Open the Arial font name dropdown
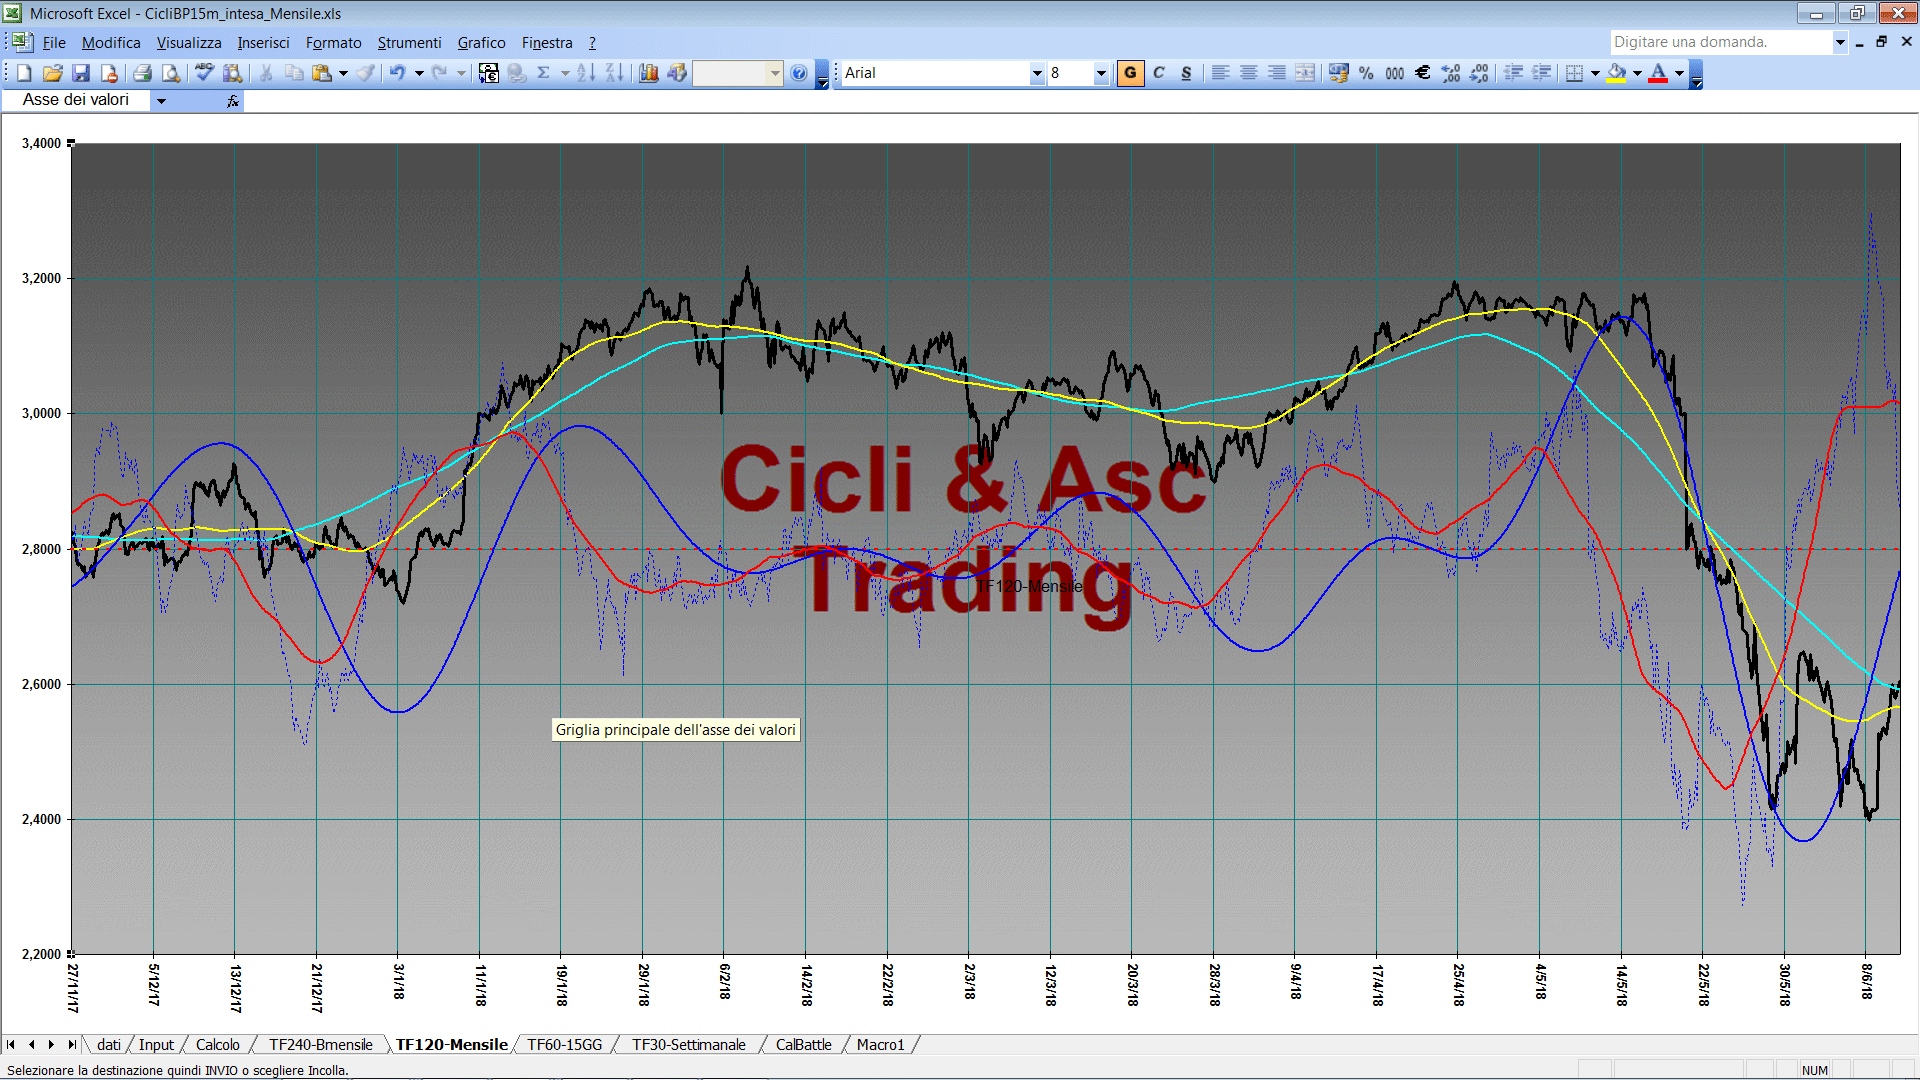1920x1080 pixels. click(x=1037, y=73)
